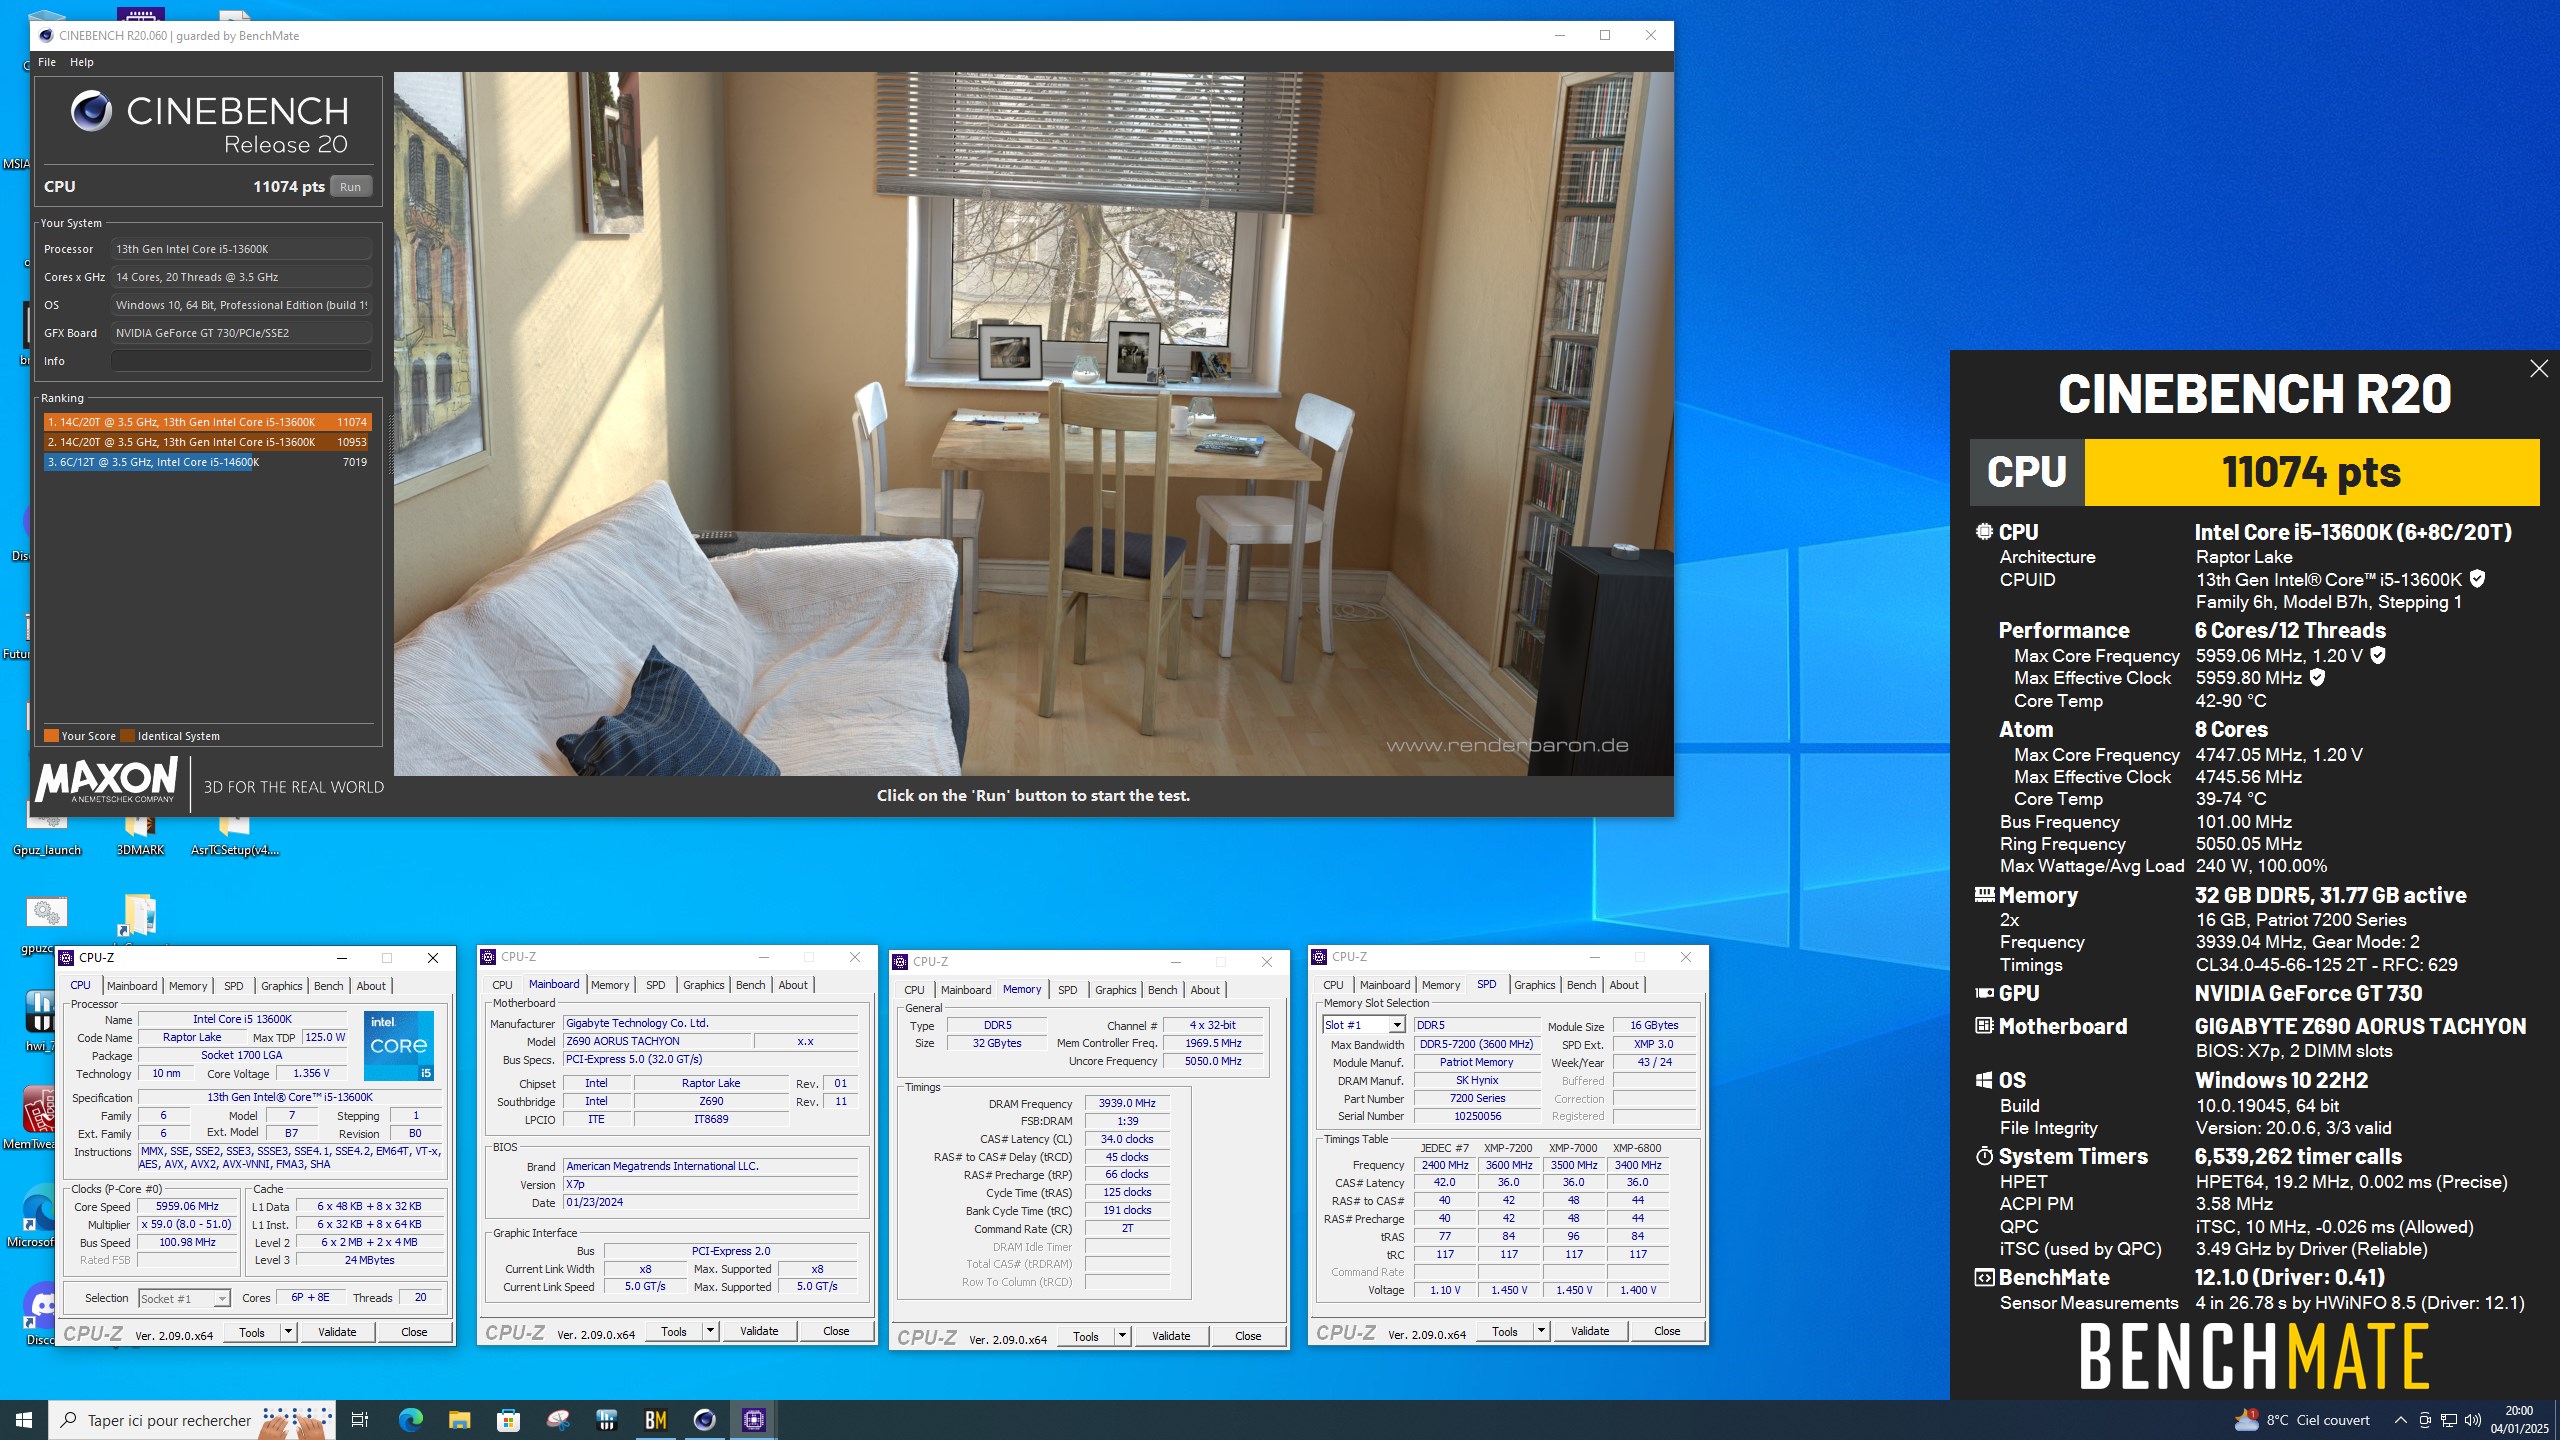The image size is (2560, 1440).
Task: Select the ranking row scoring 10953
Action: [x=207, y=442]
